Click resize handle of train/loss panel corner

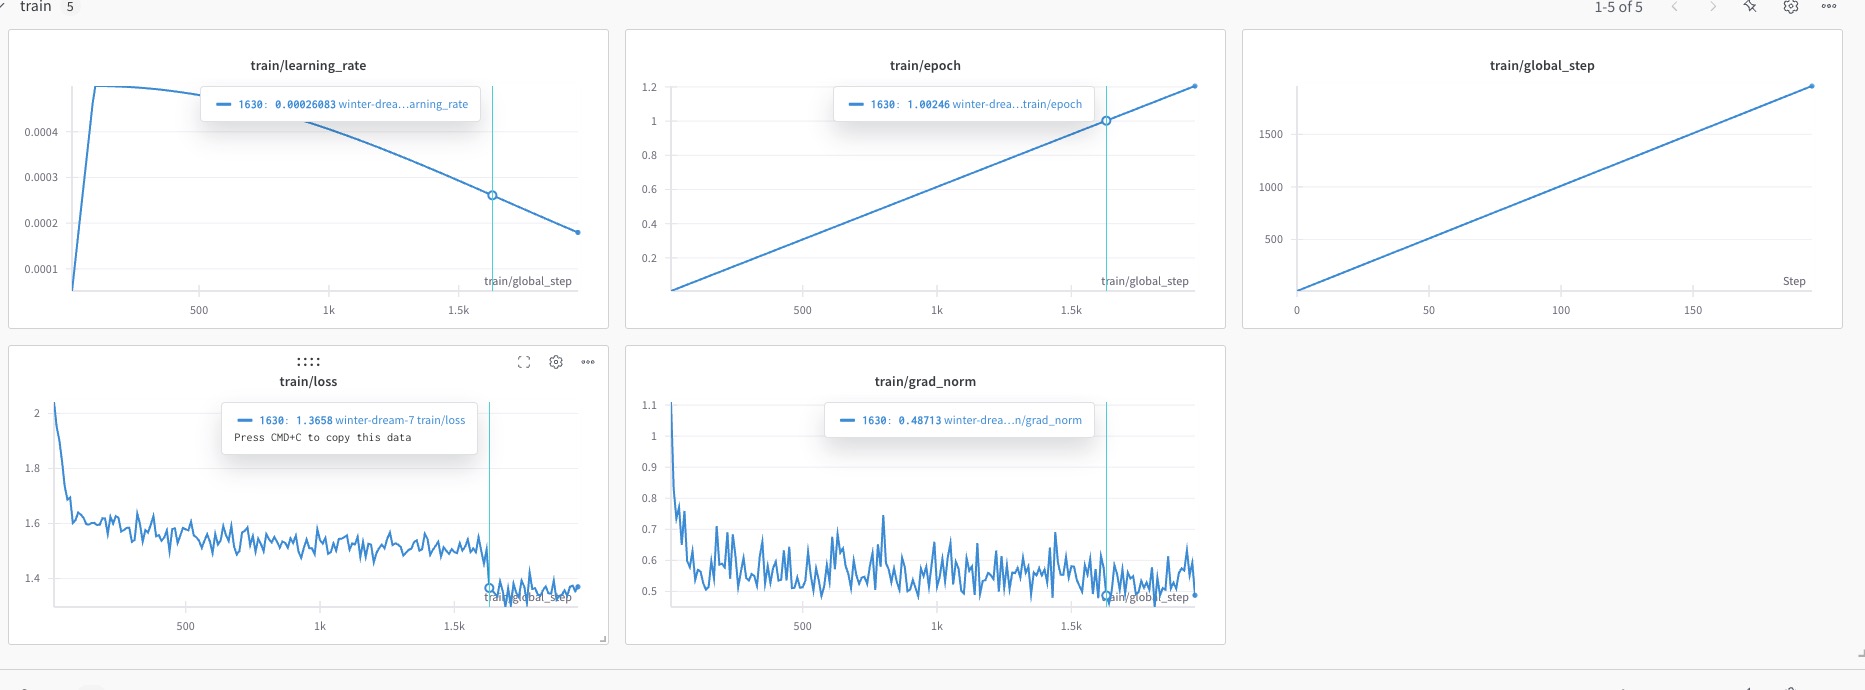(602, 638)
